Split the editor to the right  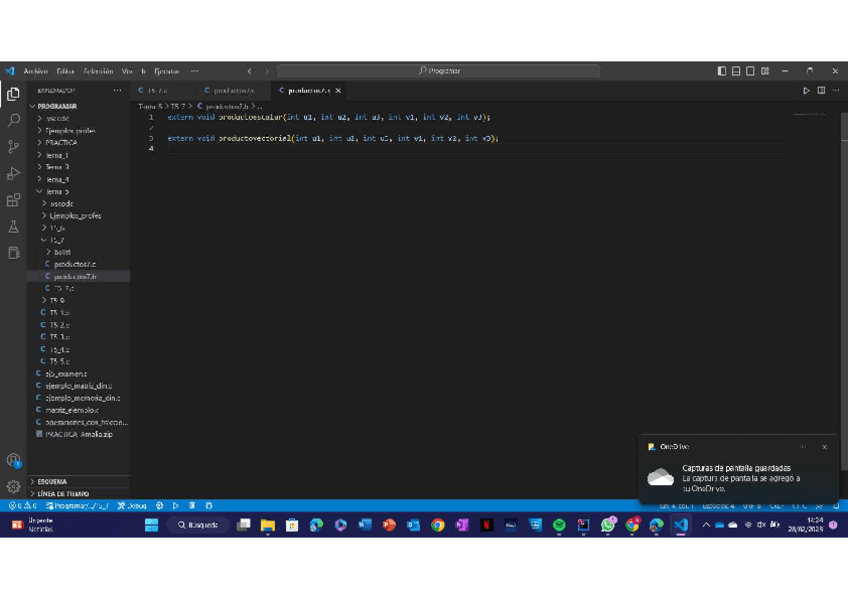(821, 91)
